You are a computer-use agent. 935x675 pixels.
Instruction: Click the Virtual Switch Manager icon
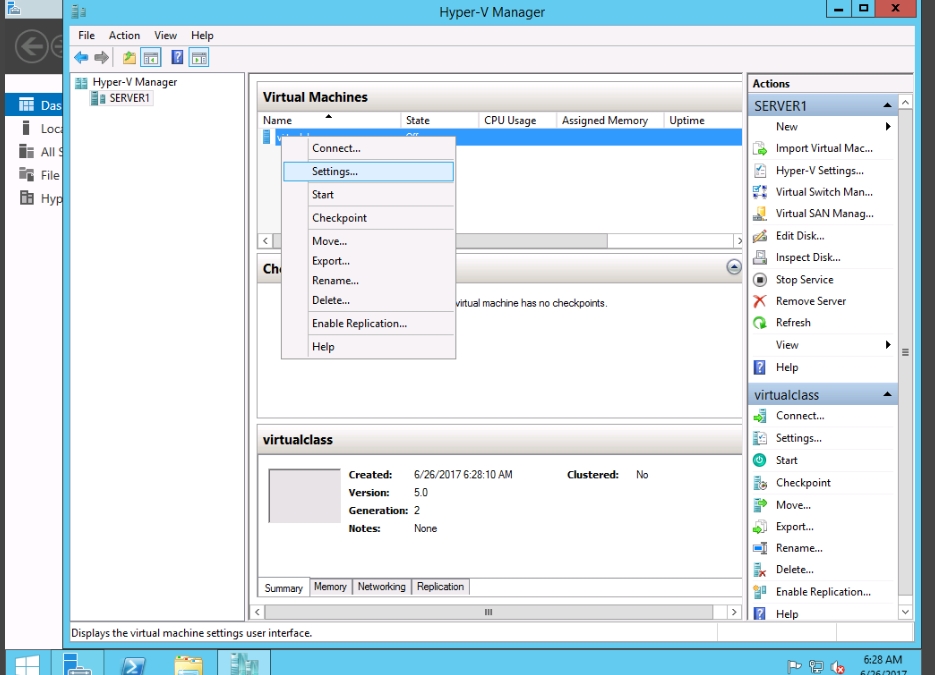(x=760, y=192)
